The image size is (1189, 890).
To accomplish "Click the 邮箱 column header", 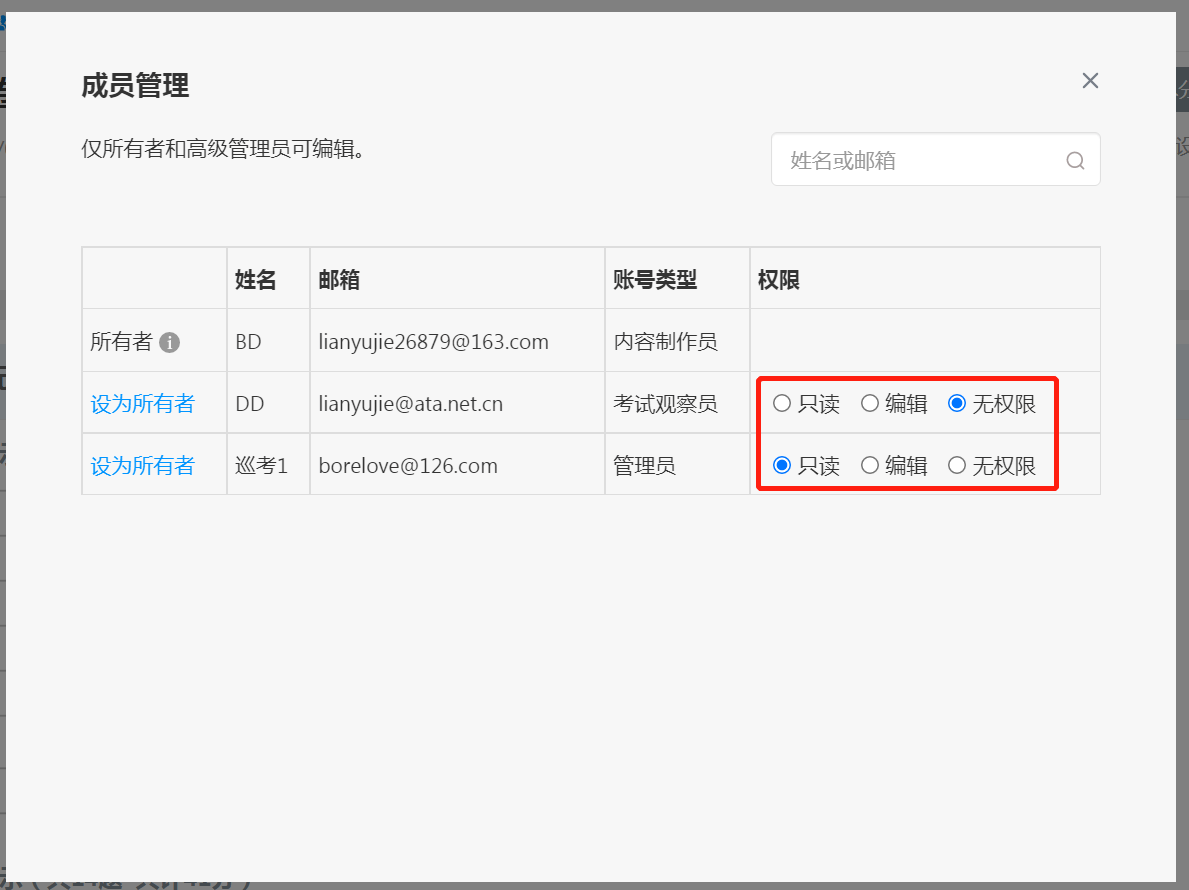I will 339,280.
